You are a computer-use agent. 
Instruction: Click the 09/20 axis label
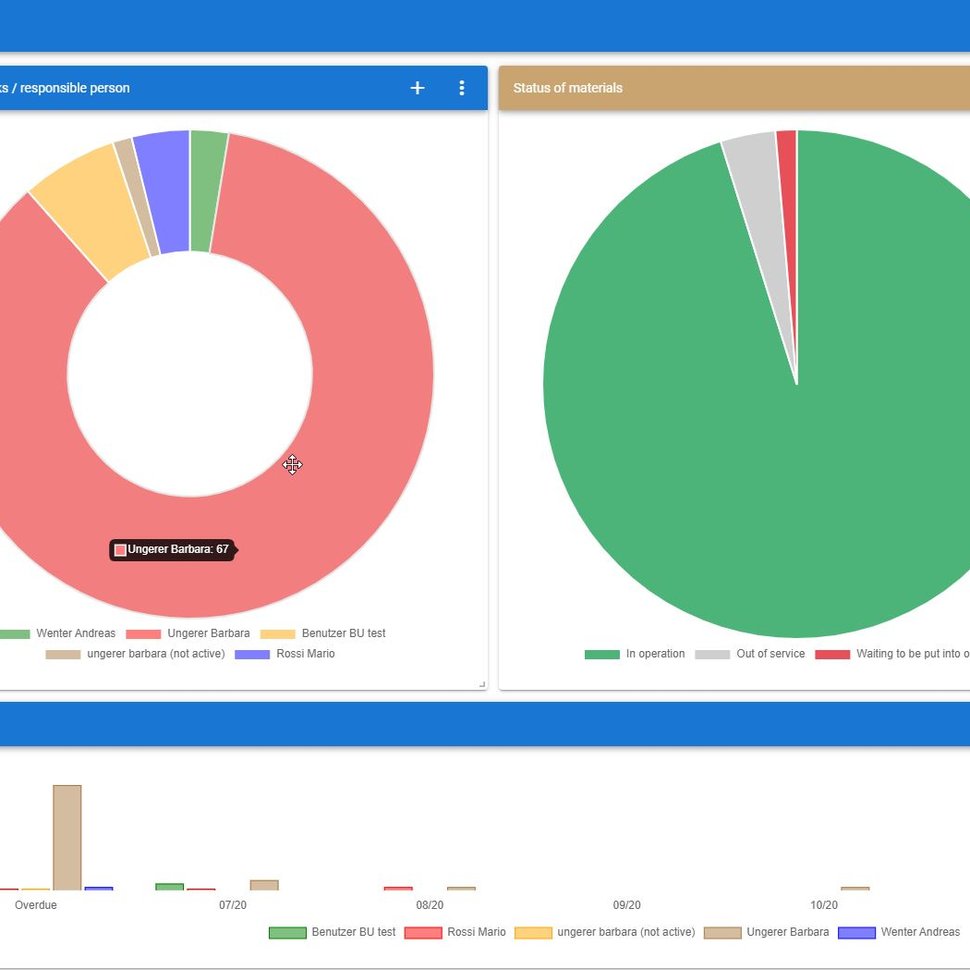click(627, 905)
